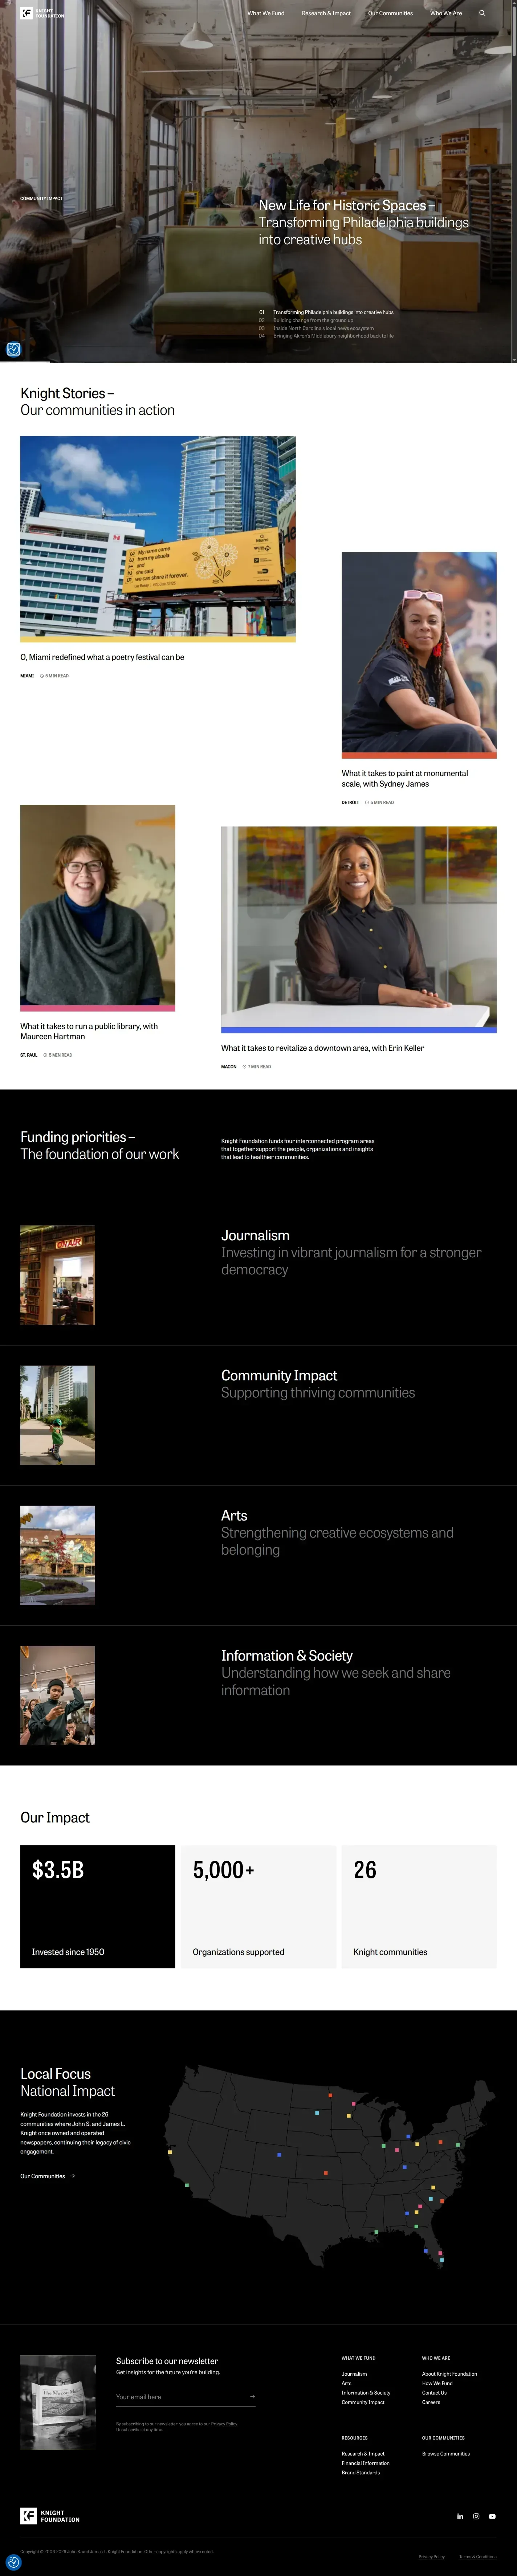Screen dimensions: 517x2576
Task: Click the Community Impact hero tag
Action: click(x=41, y=198)
